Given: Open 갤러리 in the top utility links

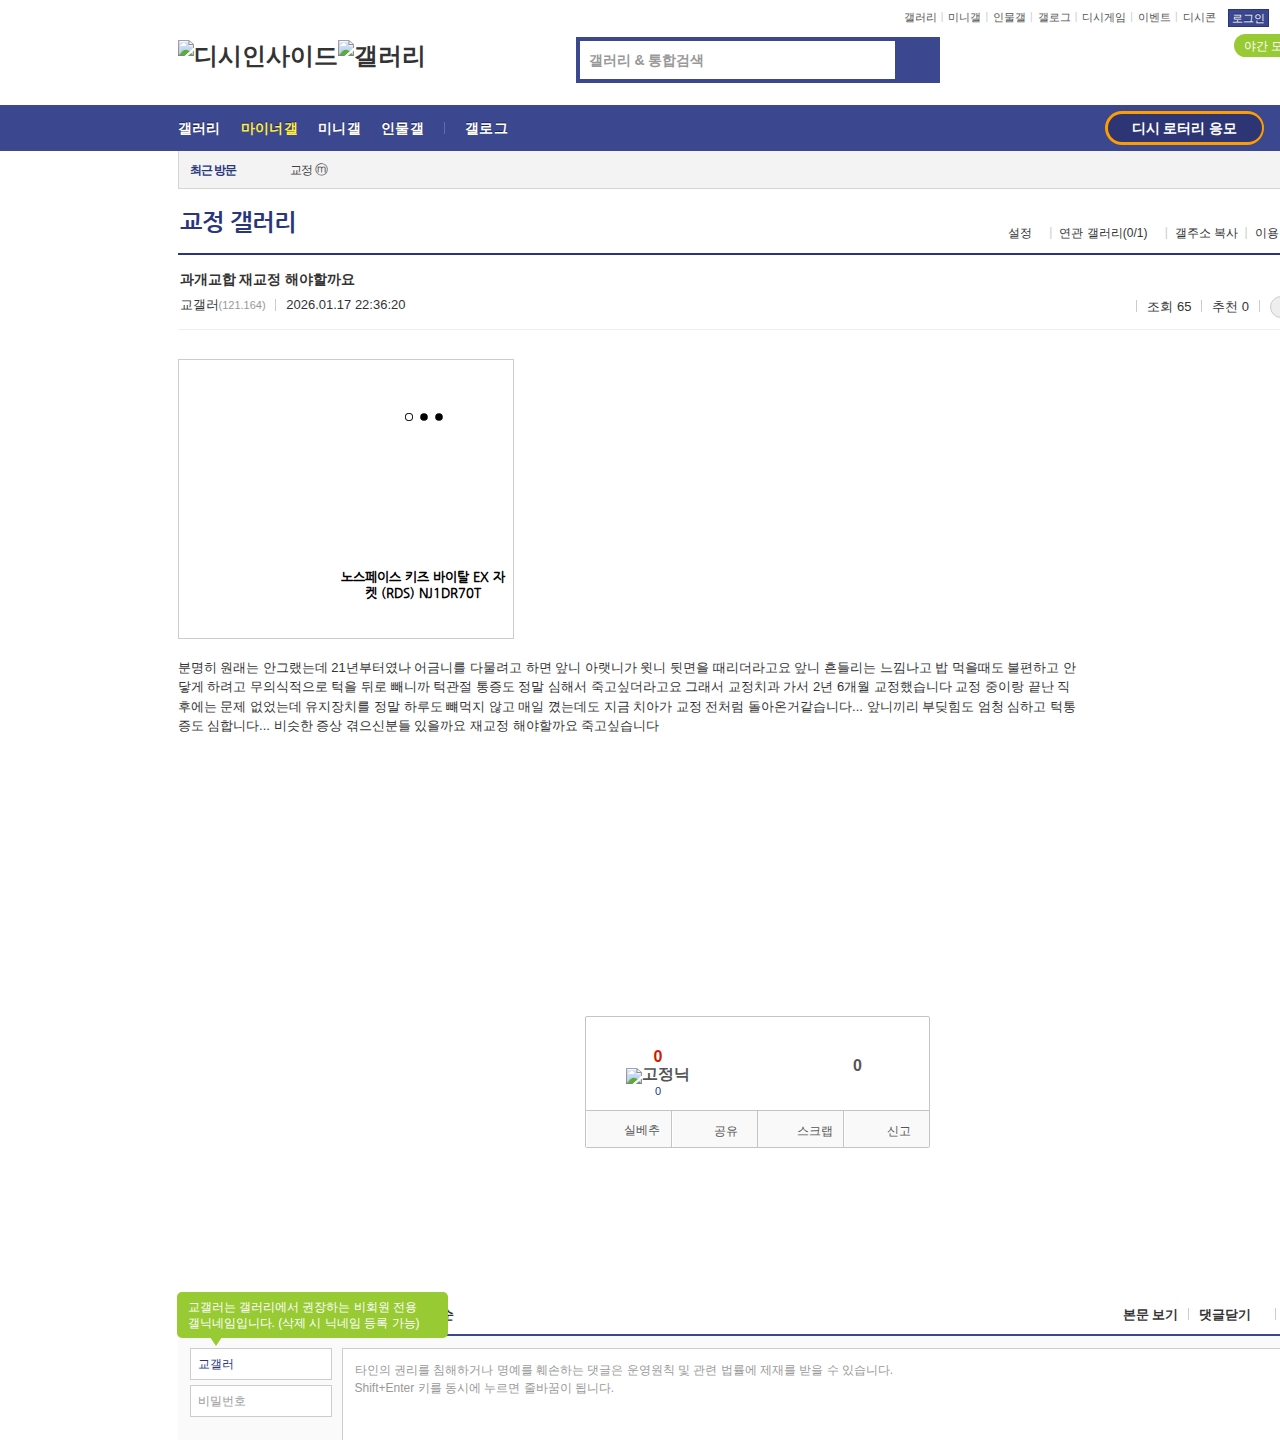Looking at the screenshot, I should coord(920,18).
